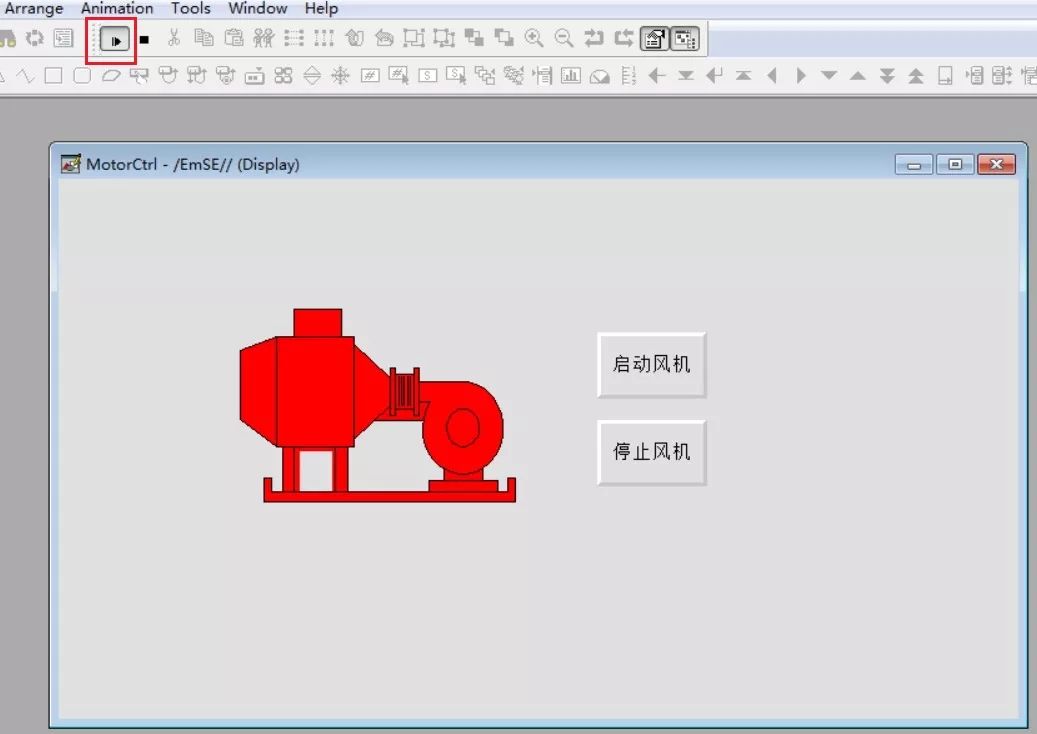Select the Page Down double-triangle tool
The image size is (1037, 734).
(x=887, y=75)
